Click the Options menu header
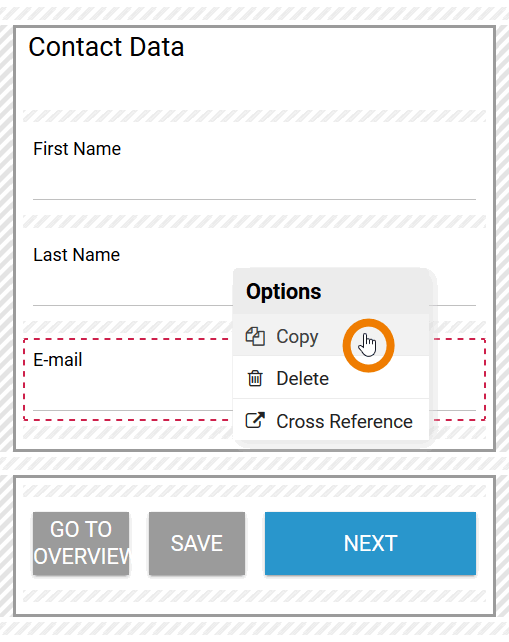Viewport: 509px width, 642px height. coord(331,292)
